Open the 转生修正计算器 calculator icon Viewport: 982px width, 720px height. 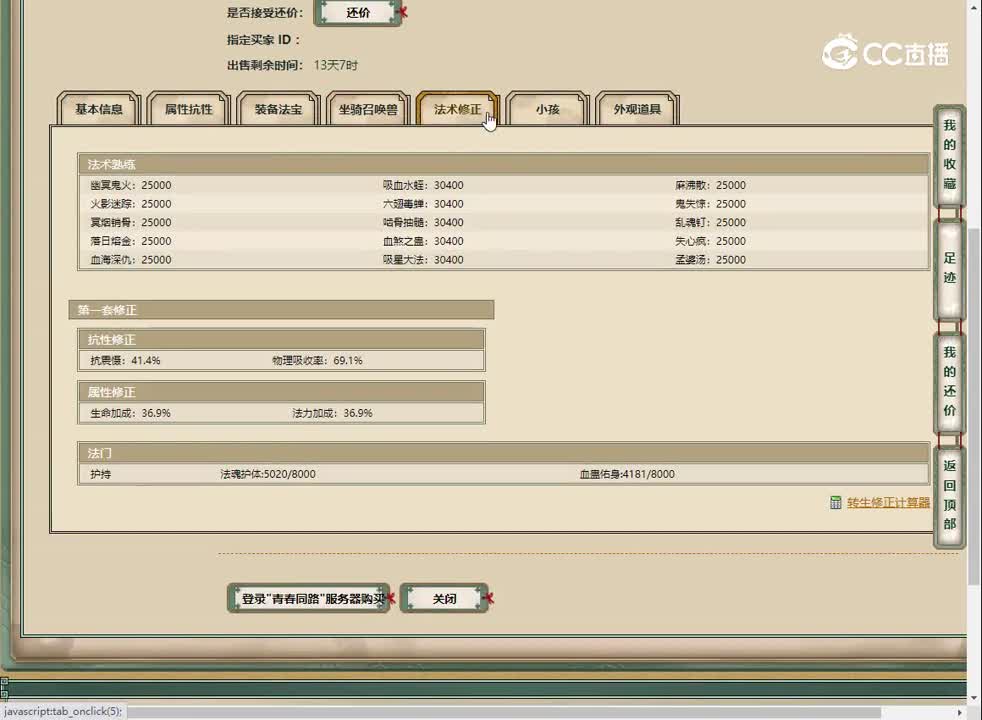coord(835,503)
